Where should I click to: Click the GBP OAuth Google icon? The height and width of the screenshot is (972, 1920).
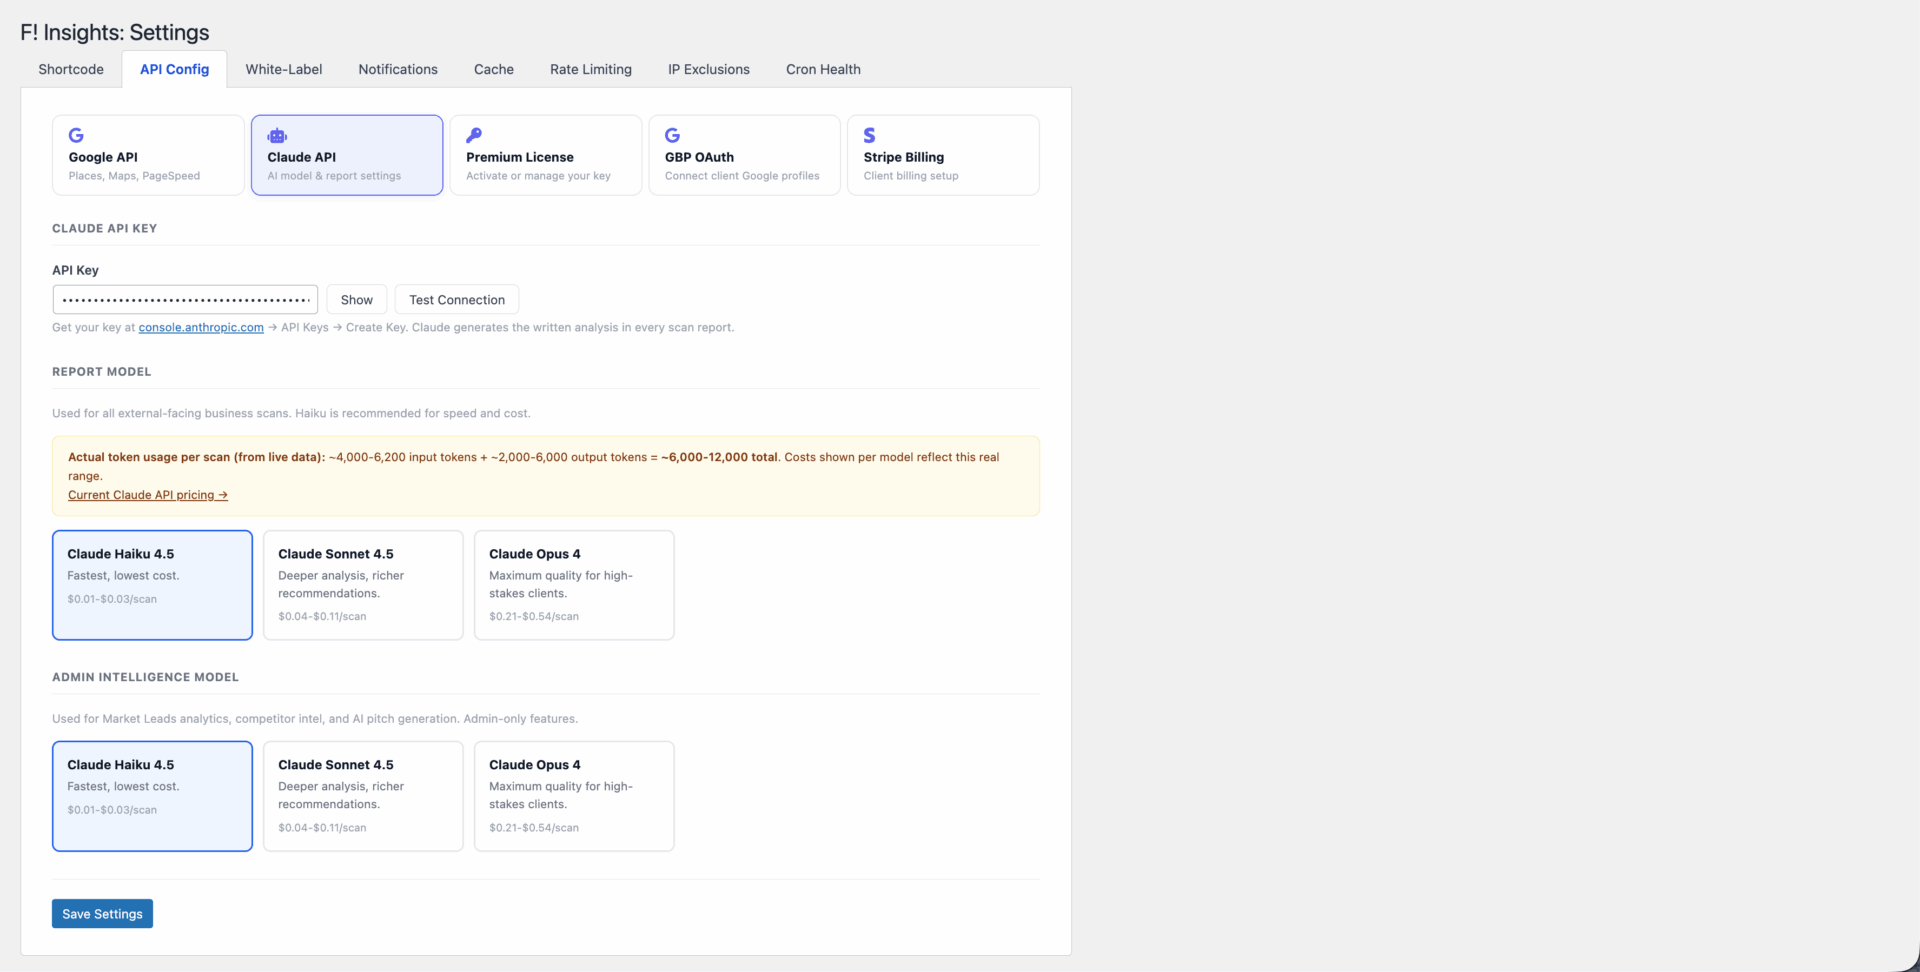tap(673, 135)
